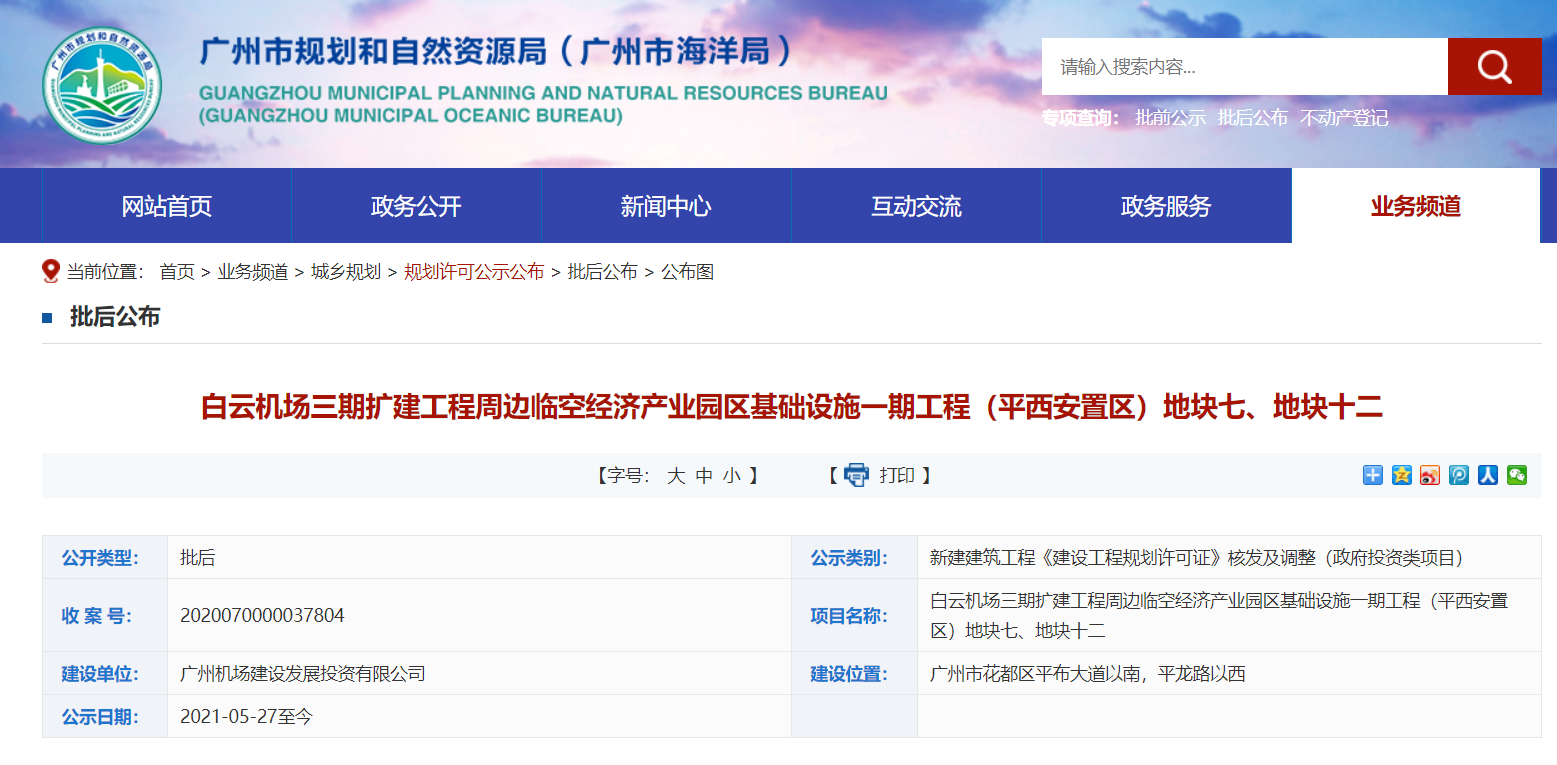Share via Tencent Weibo P icon

[1459, 475]
